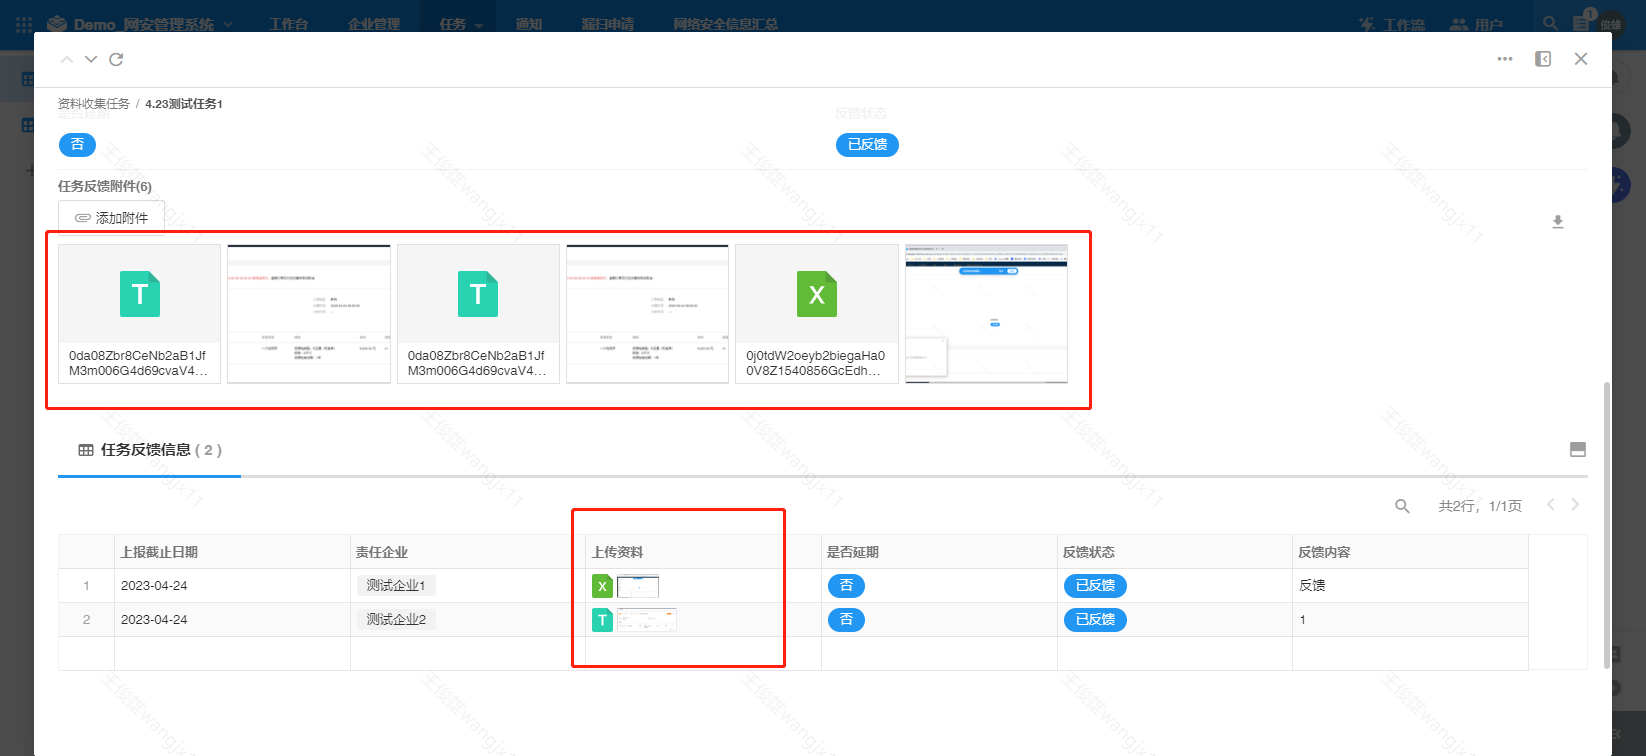Click 已反馈 status tag in 测试企业1 row
Viewport: 1646px width, 756px height.
(1095, 586)
